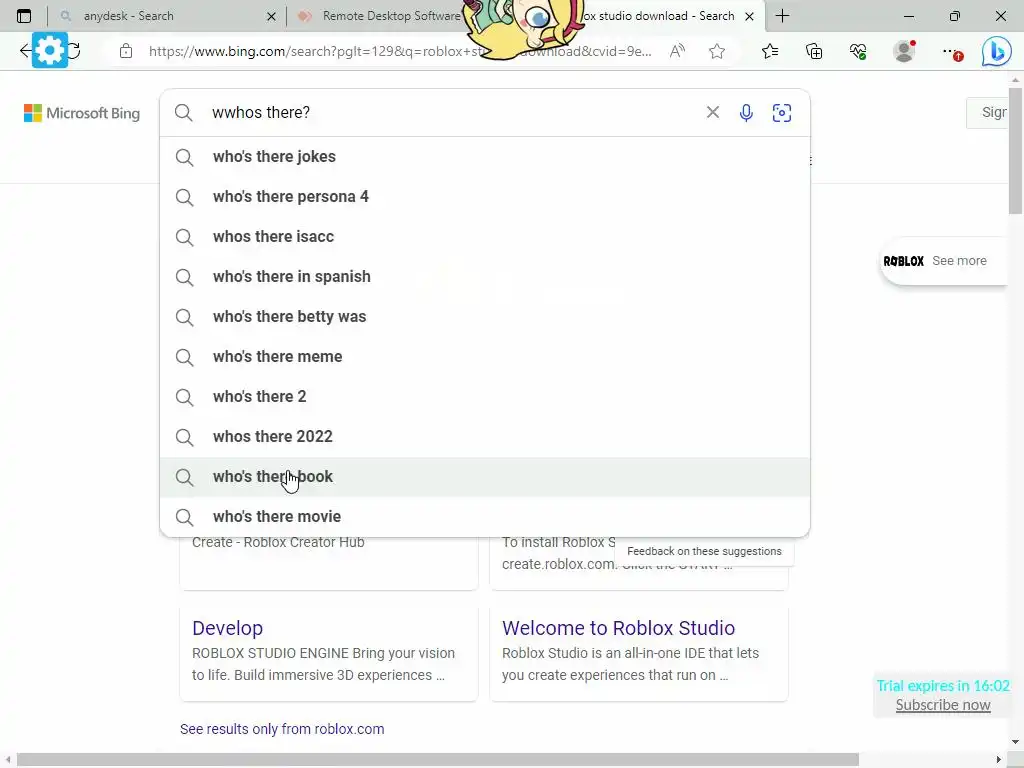Click ROBLOX See more card
This screenshot has height=768, width=1024.
(x=944, y=261)
